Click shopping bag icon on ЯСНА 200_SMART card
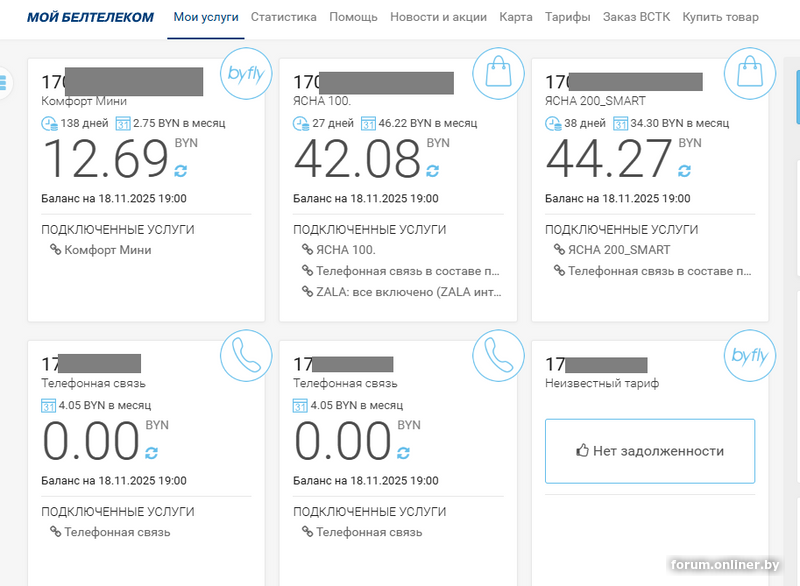 pyautogui.click(x=750, y=73)
